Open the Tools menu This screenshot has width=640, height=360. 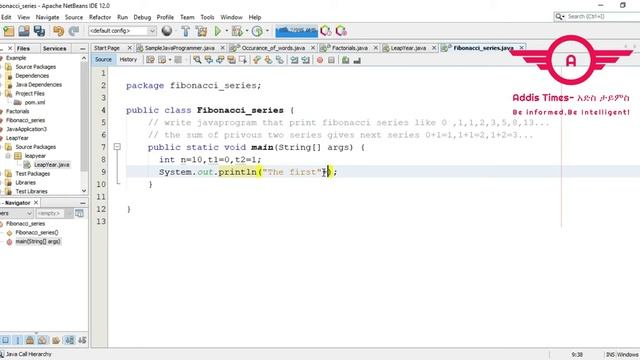click(x=207, y=17)
